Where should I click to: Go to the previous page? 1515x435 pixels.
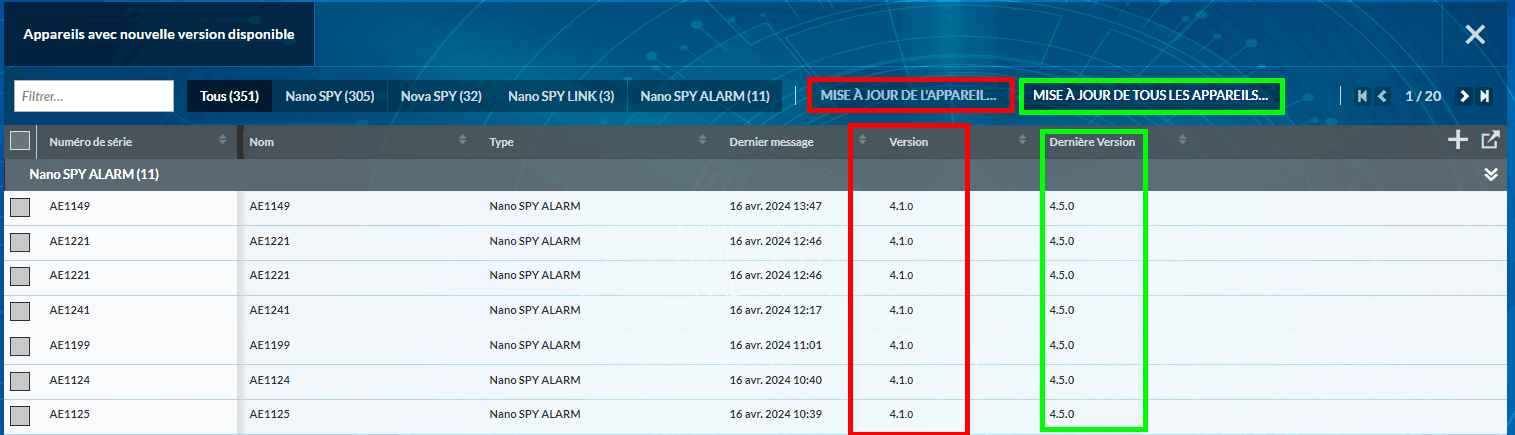pyautogui.click(x=1382, y=96)
